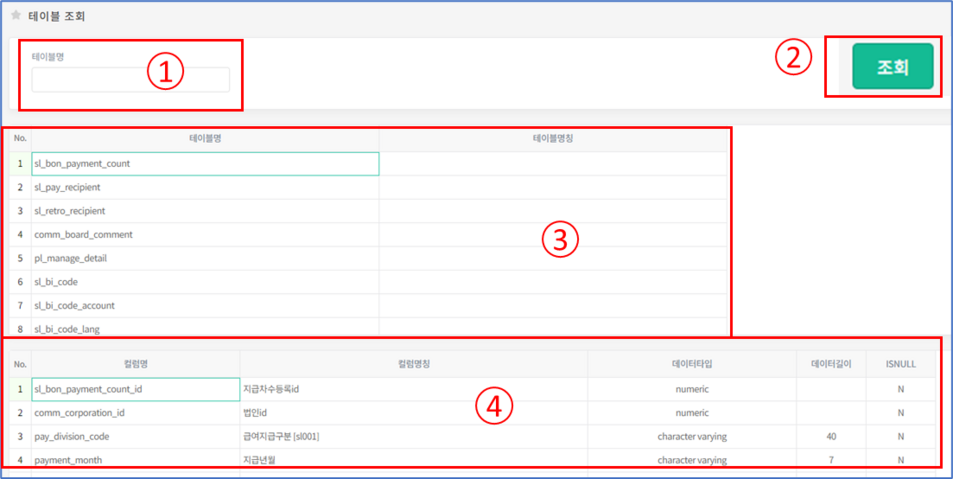953x479 pixels.
Task: Select the comm_corporation_id column row
Action: [79, 412]
